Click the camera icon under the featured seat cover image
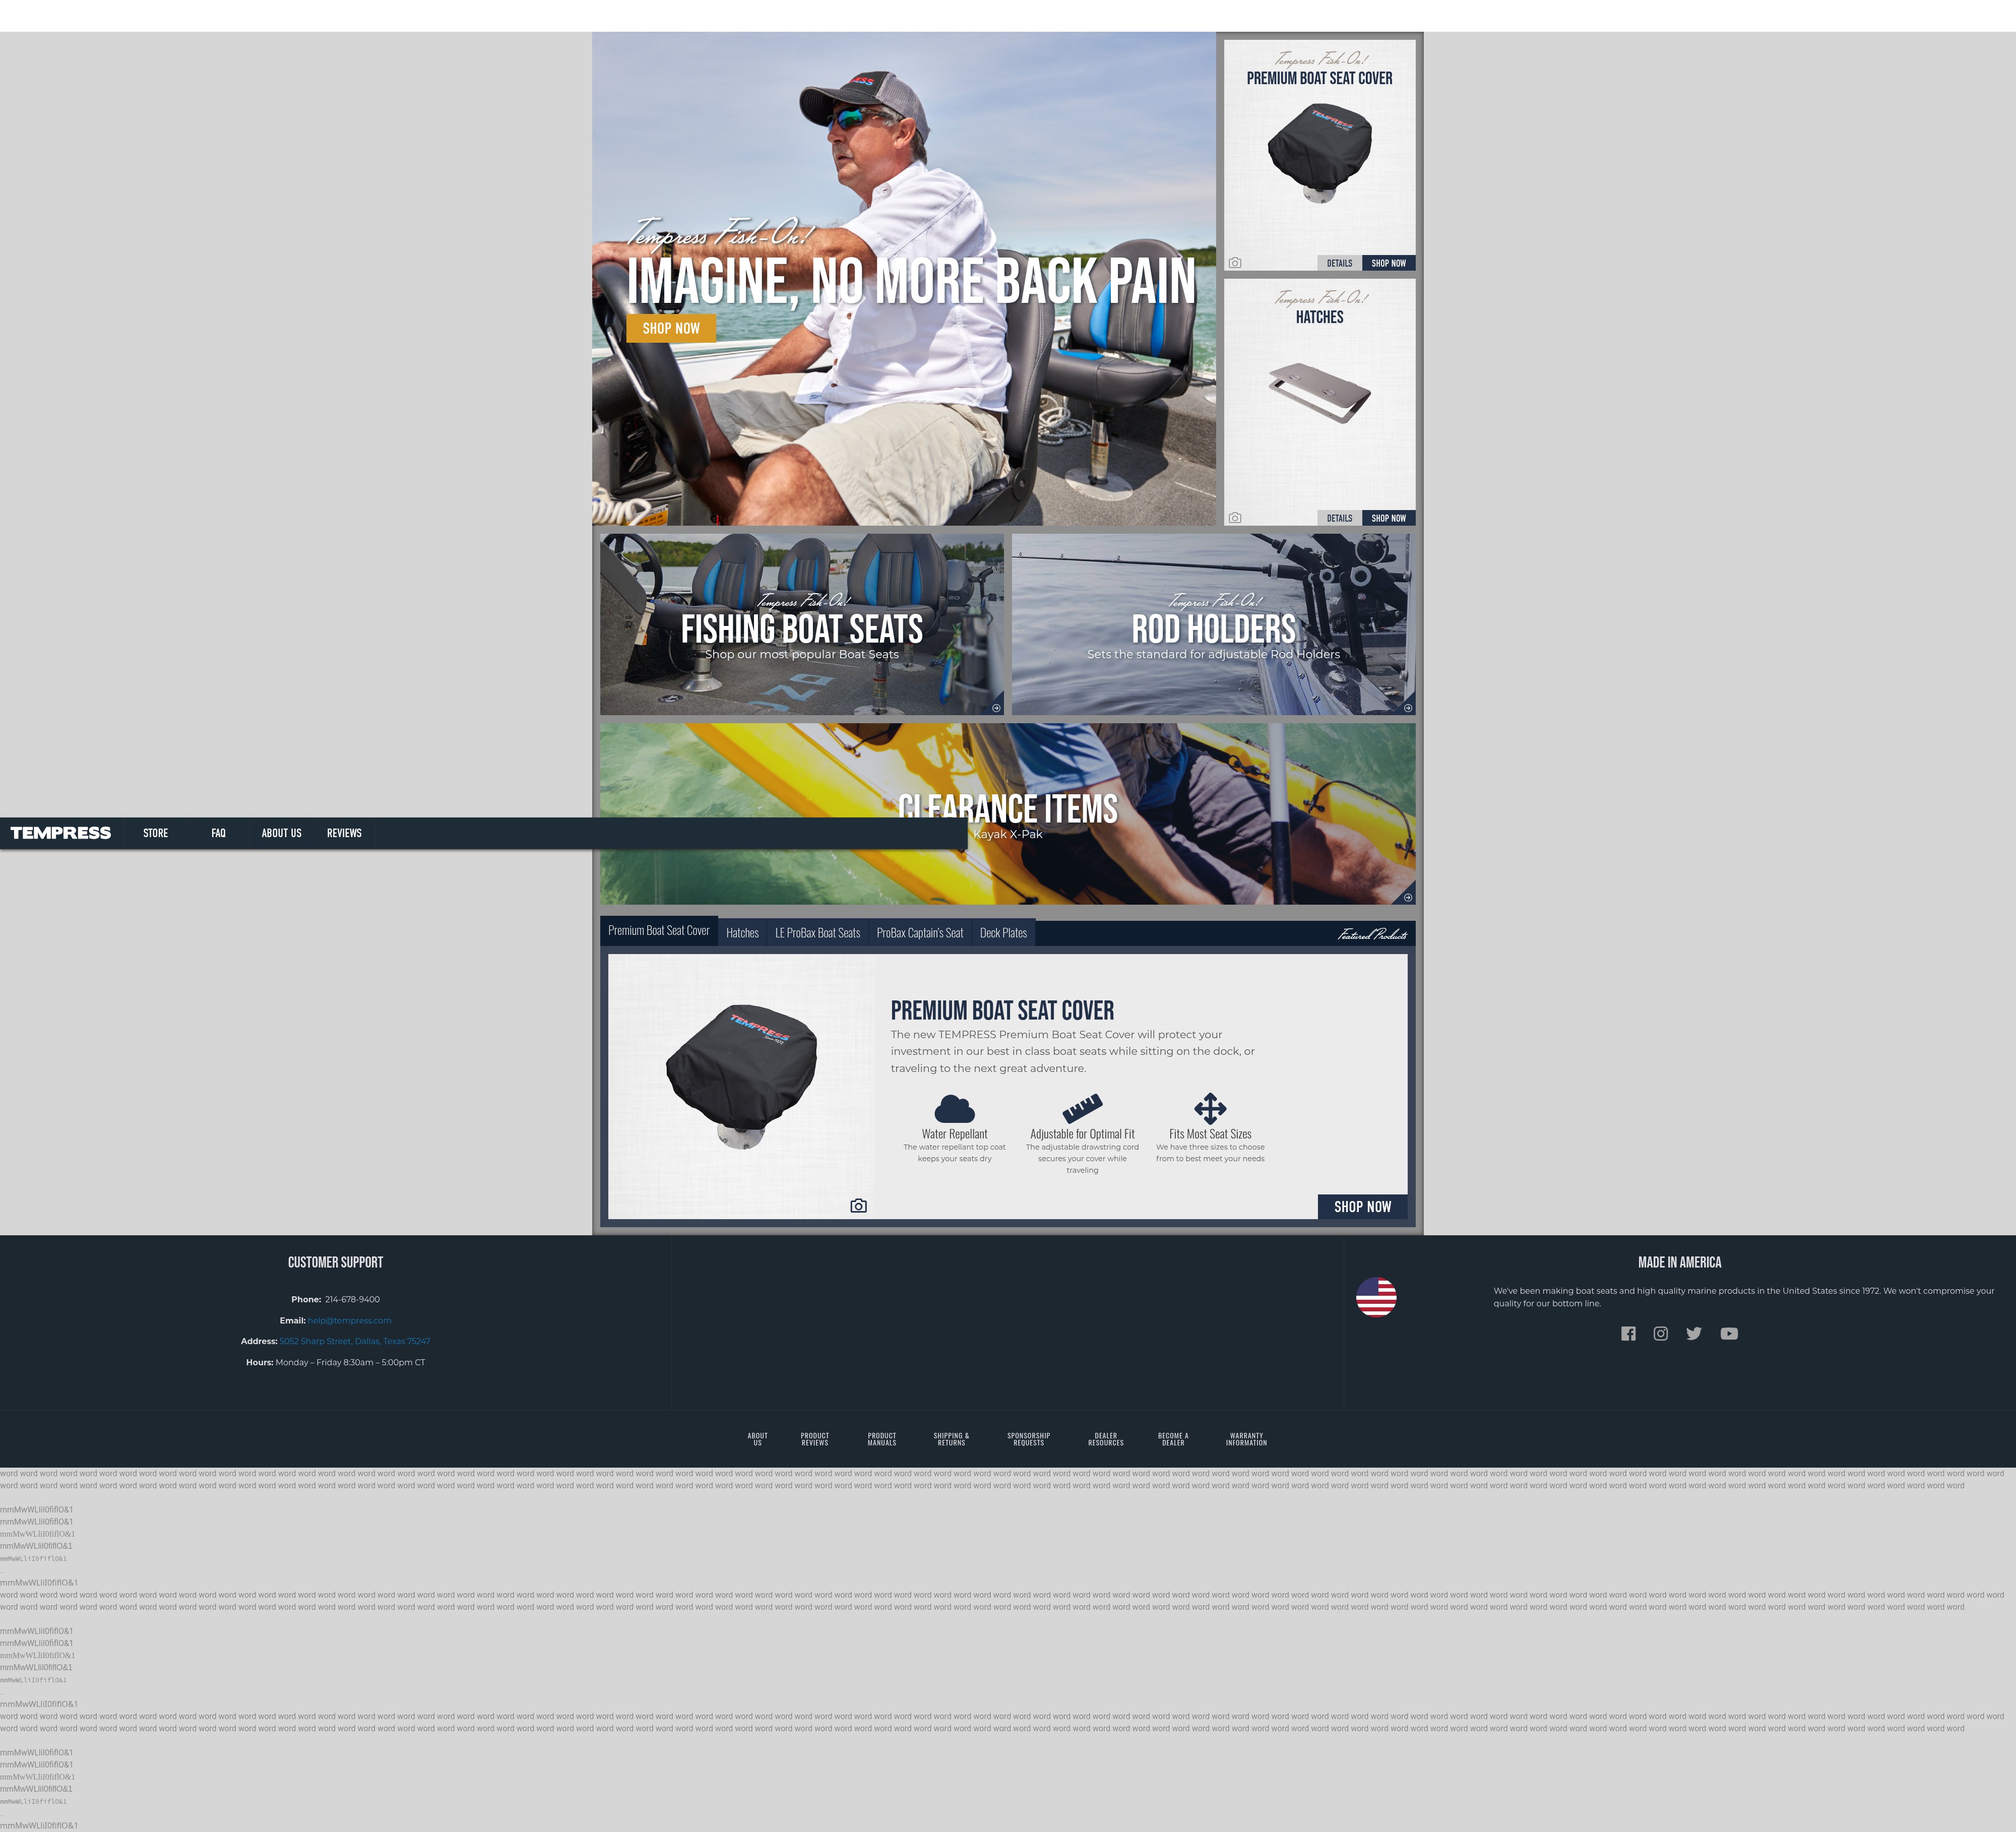 point(858,1206)
